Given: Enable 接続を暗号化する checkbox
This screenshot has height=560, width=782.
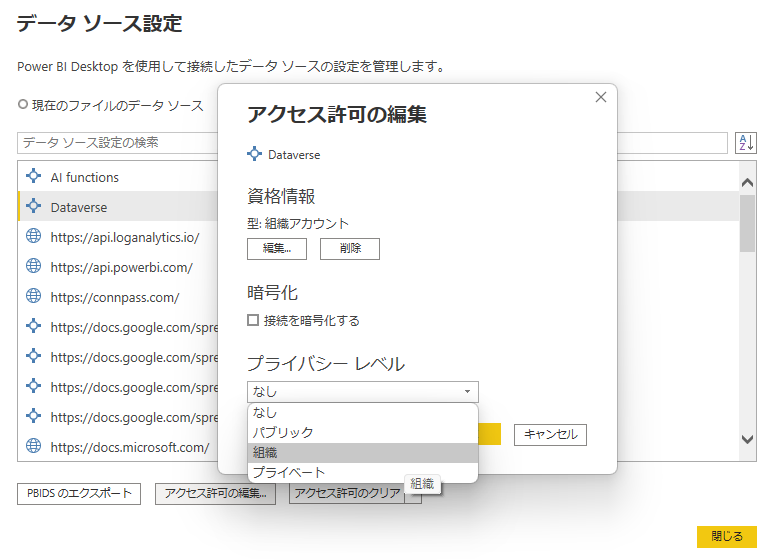Looking at the screenshot, I should [x=253, y=321].
